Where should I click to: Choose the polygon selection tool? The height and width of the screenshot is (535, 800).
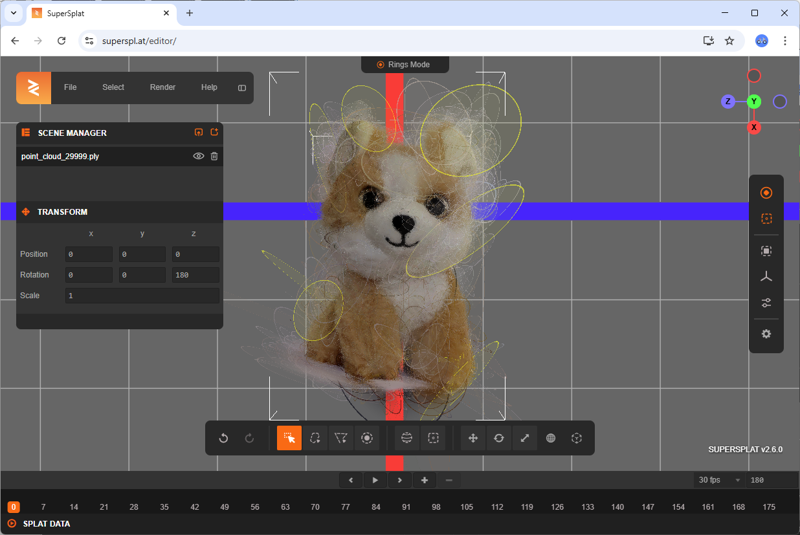[341, 438]
